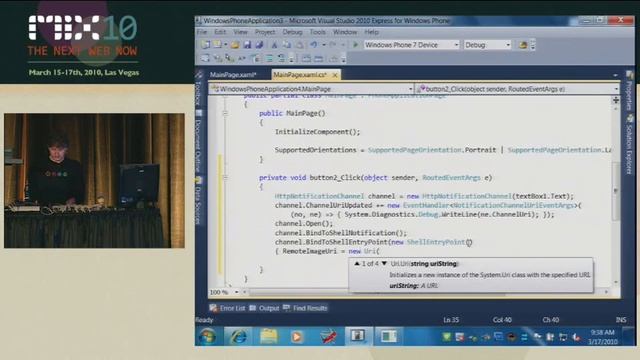Open Windows Explorer folder on taskbar
This screenshot has height=360, width=640.
coord(269,337)
